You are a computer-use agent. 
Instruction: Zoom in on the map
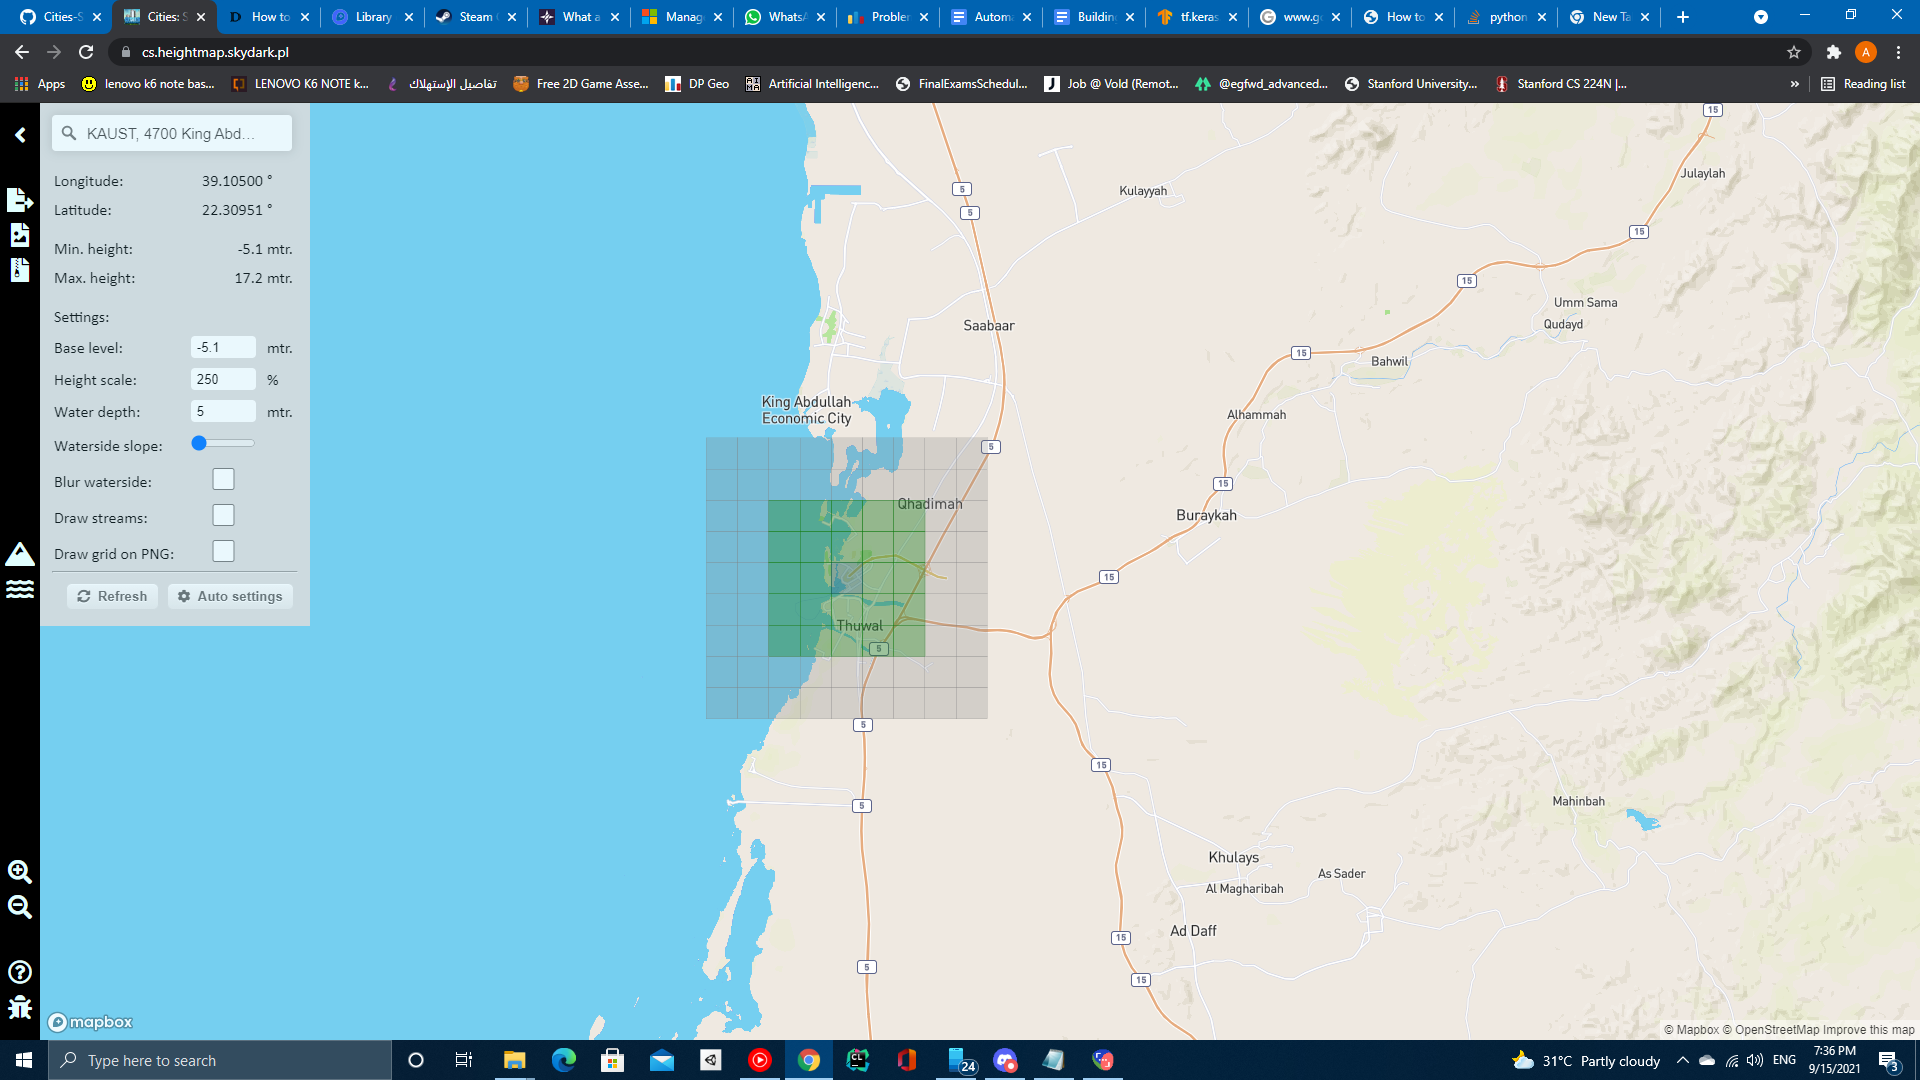pyautogui.click(x=20, y=871)
